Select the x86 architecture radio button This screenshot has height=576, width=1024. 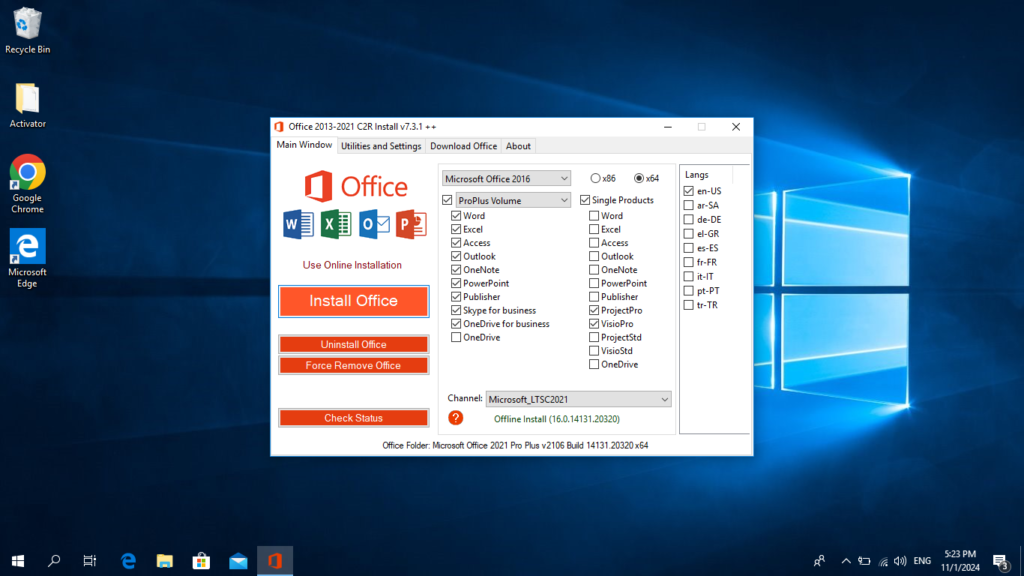595,178
